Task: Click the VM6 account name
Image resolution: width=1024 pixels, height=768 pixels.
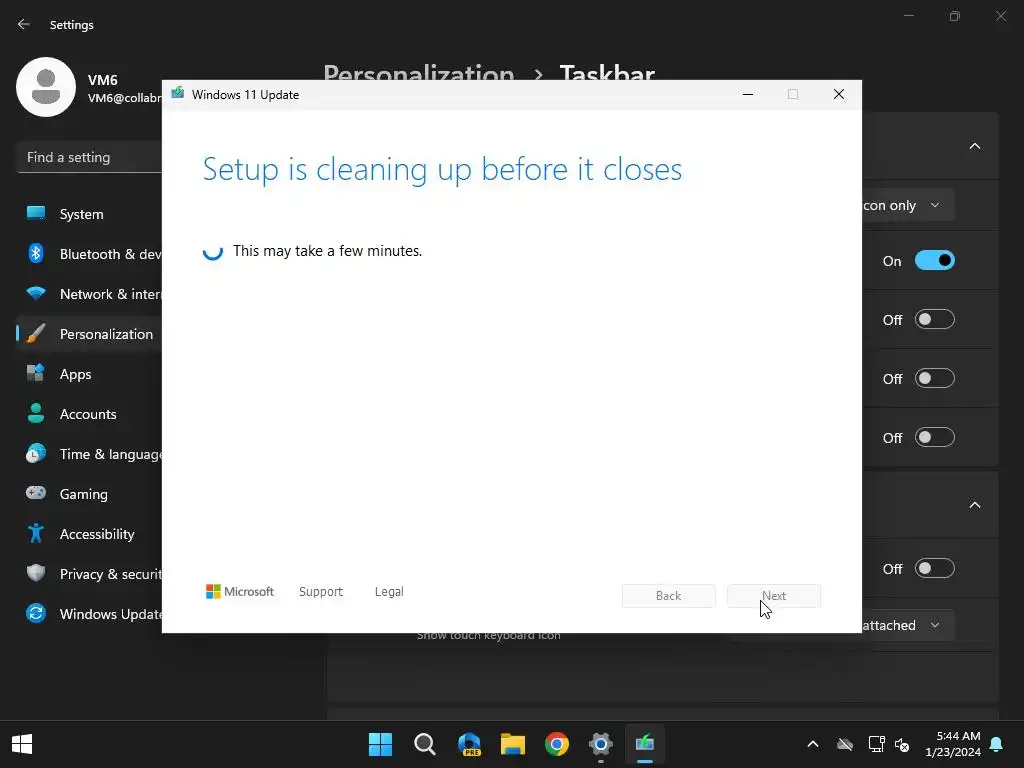Action: click(103, 80)
